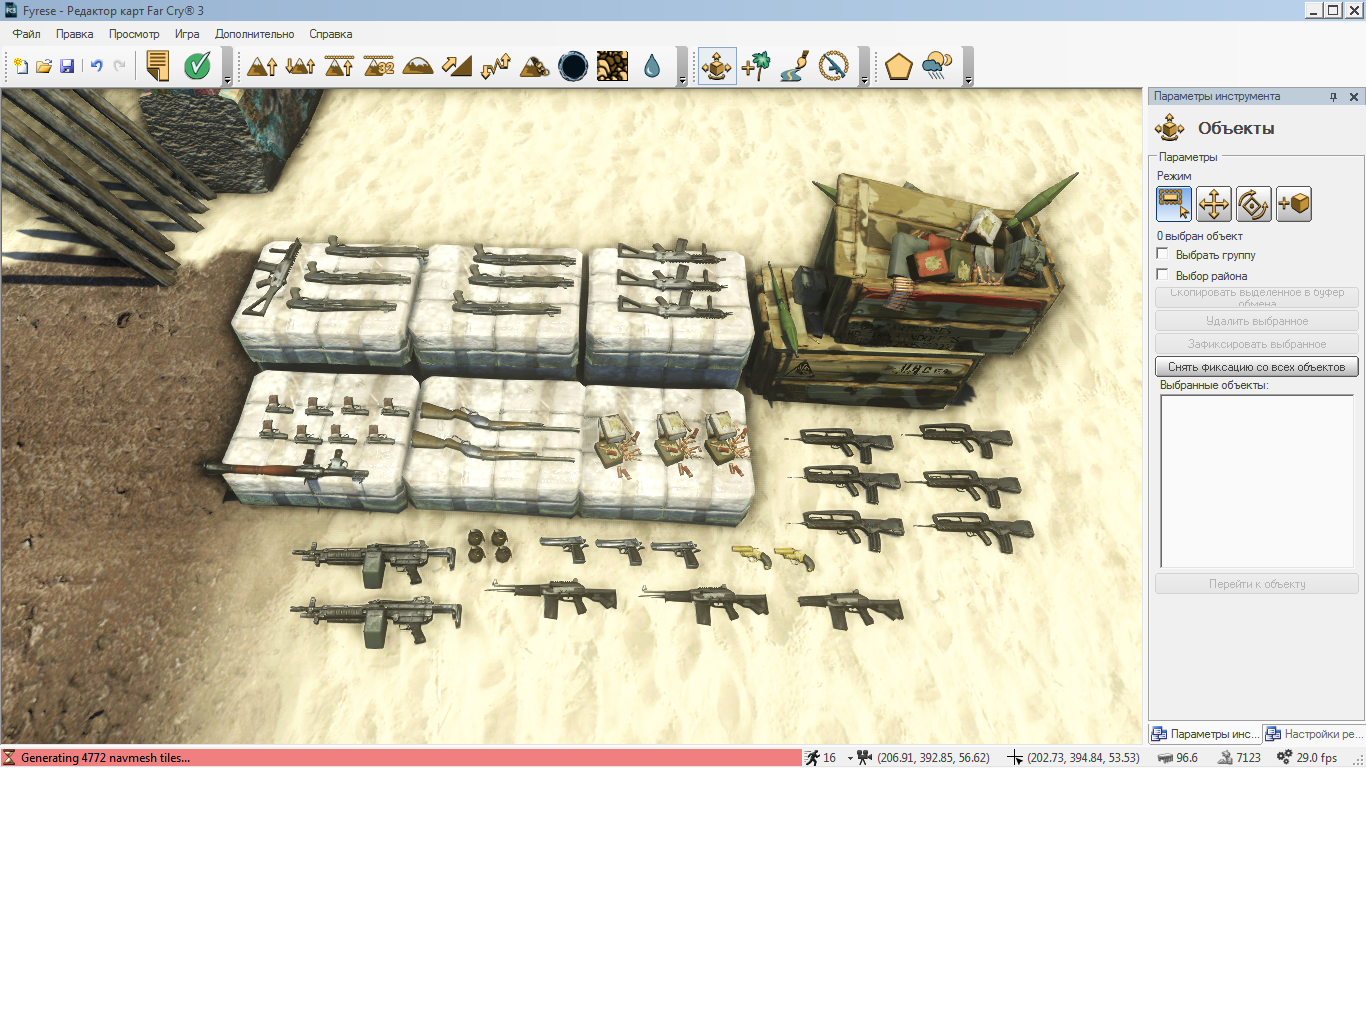
Task: Select the Lower Terrain tool
Action: [300, 65]
